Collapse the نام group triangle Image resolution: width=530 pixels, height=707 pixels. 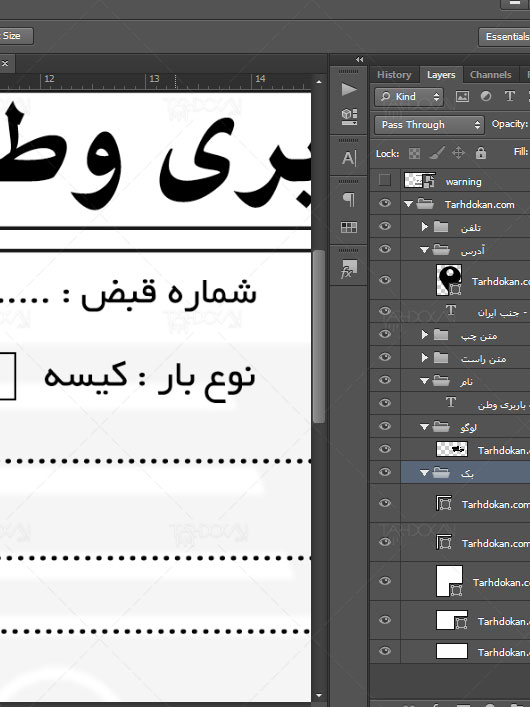[x=424, y=381]
